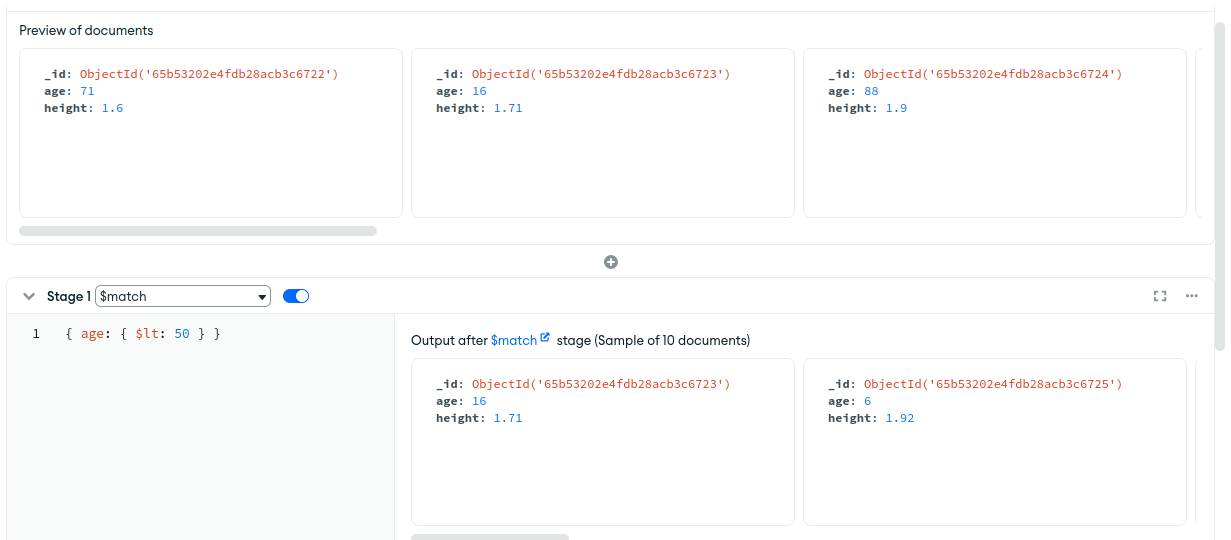Click line number 1 in editor gutter
Screen dimensions: 1231x540
click(36, 334)
